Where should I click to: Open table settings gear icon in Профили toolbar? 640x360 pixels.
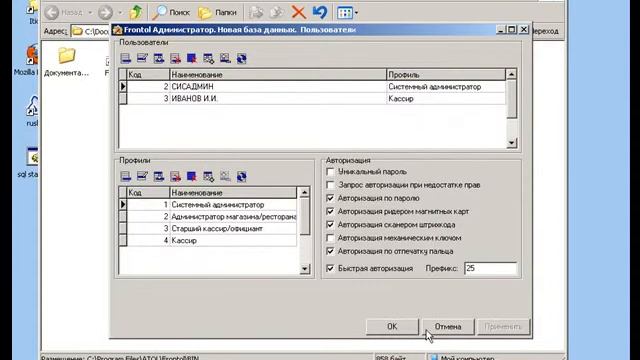coord(209,176)
